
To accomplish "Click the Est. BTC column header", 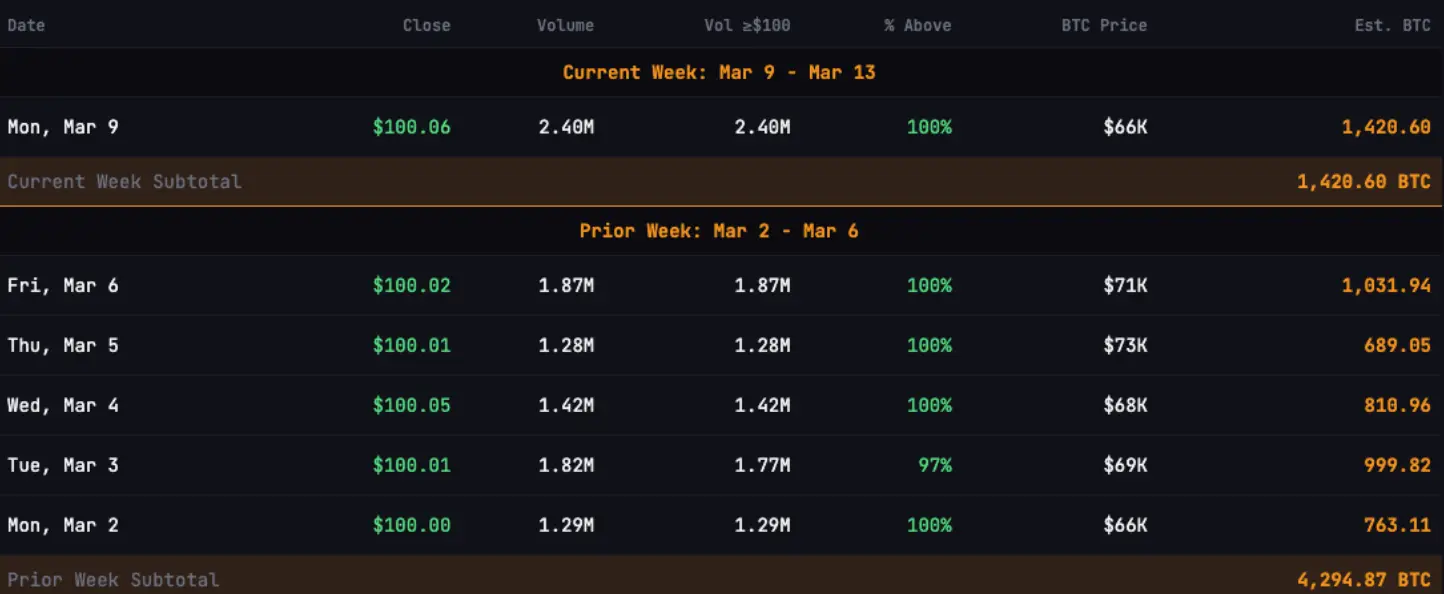I will tap(1393, 25).
